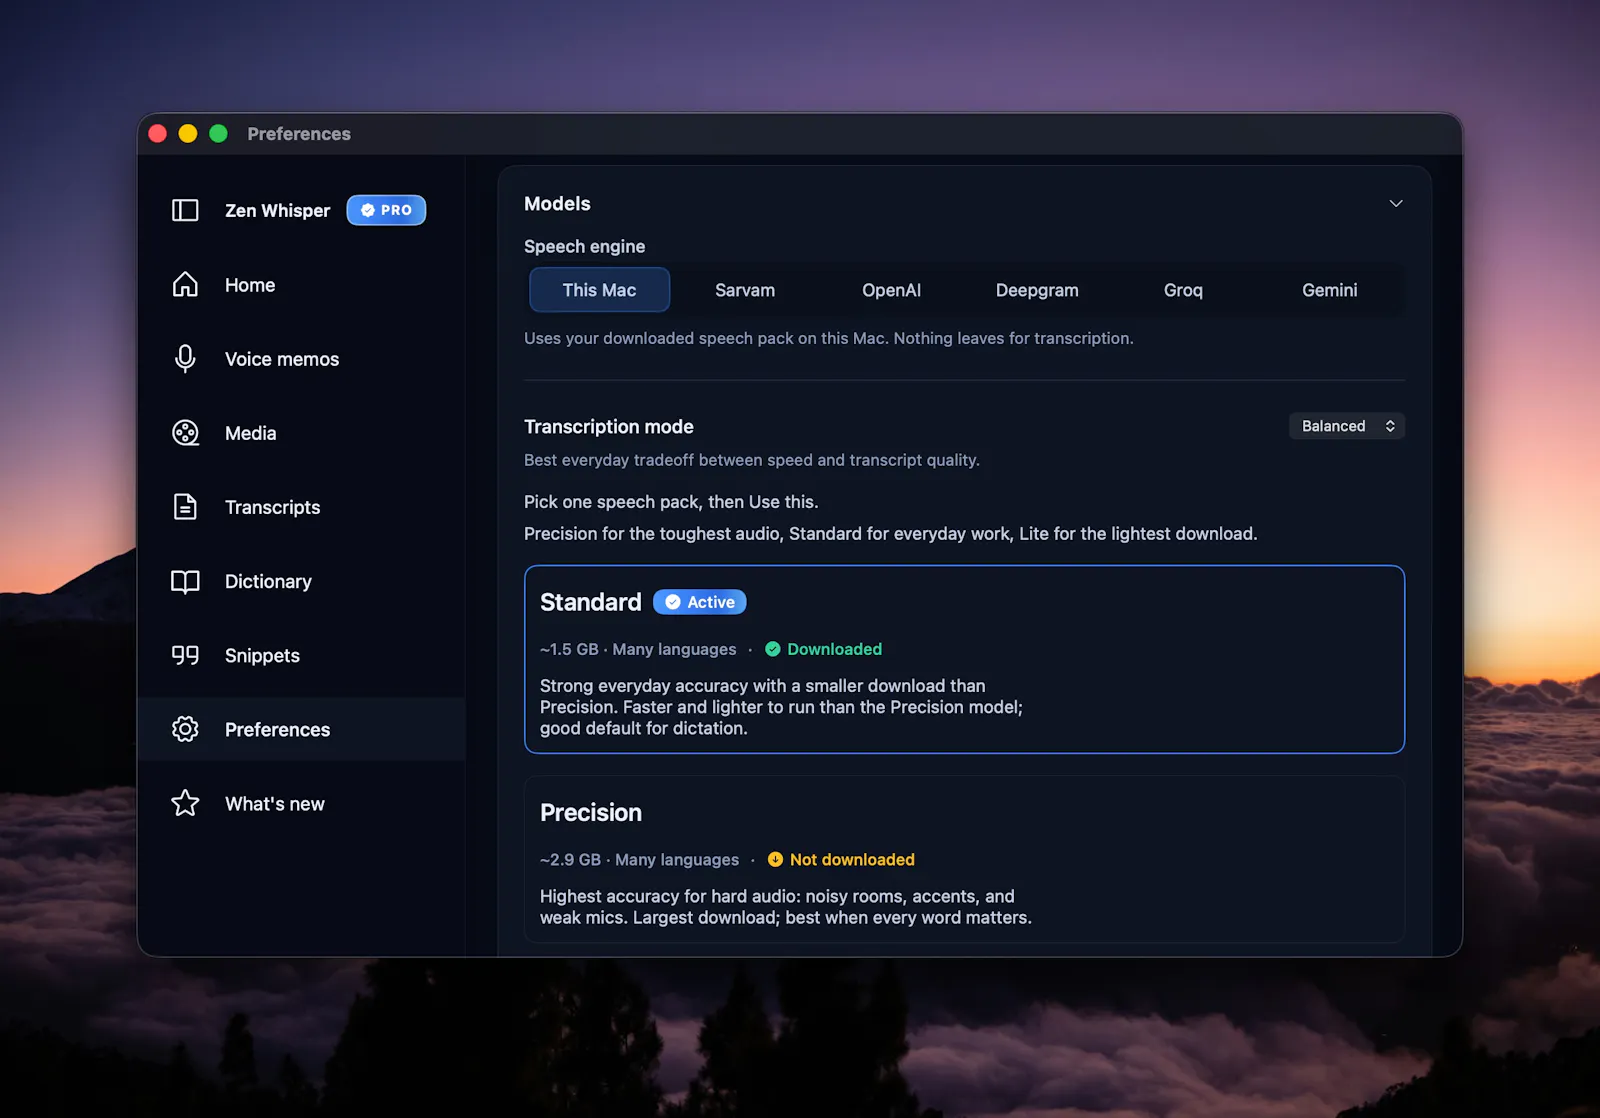Minimize the window with the yellow button

(x=188, y=134)
